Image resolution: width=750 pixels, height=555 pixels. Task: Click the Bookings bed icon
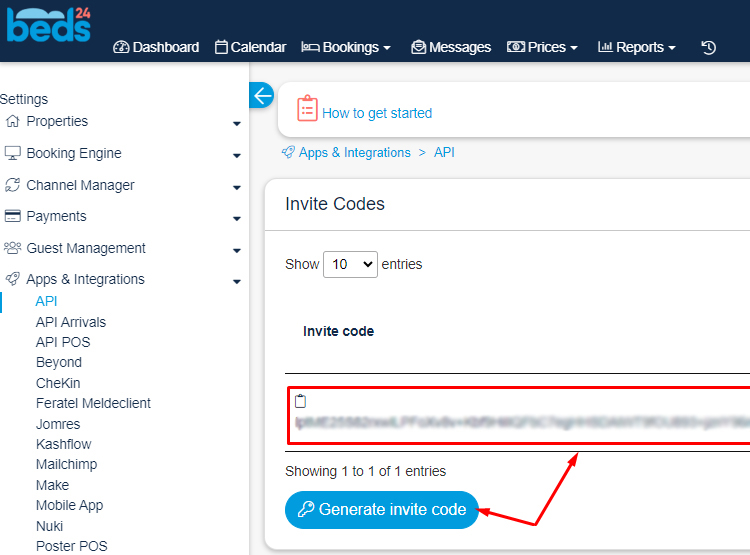tap(310, 47)
